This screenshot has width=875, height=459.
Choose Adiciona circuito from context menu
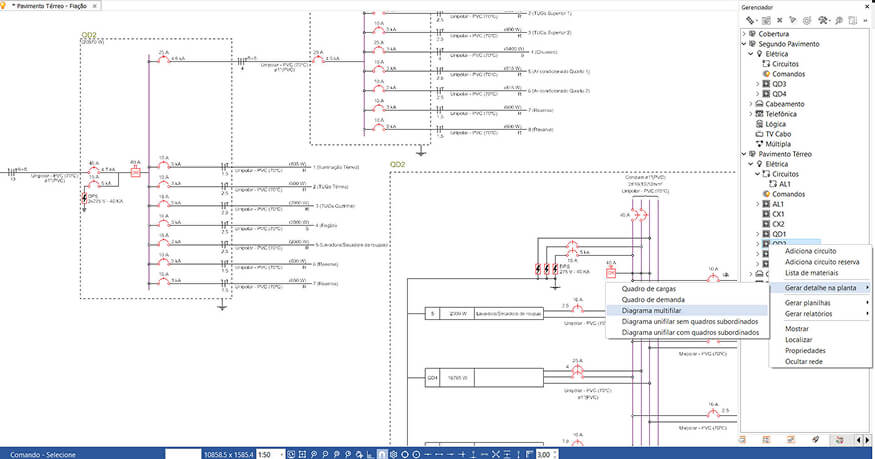pos(810,252)
